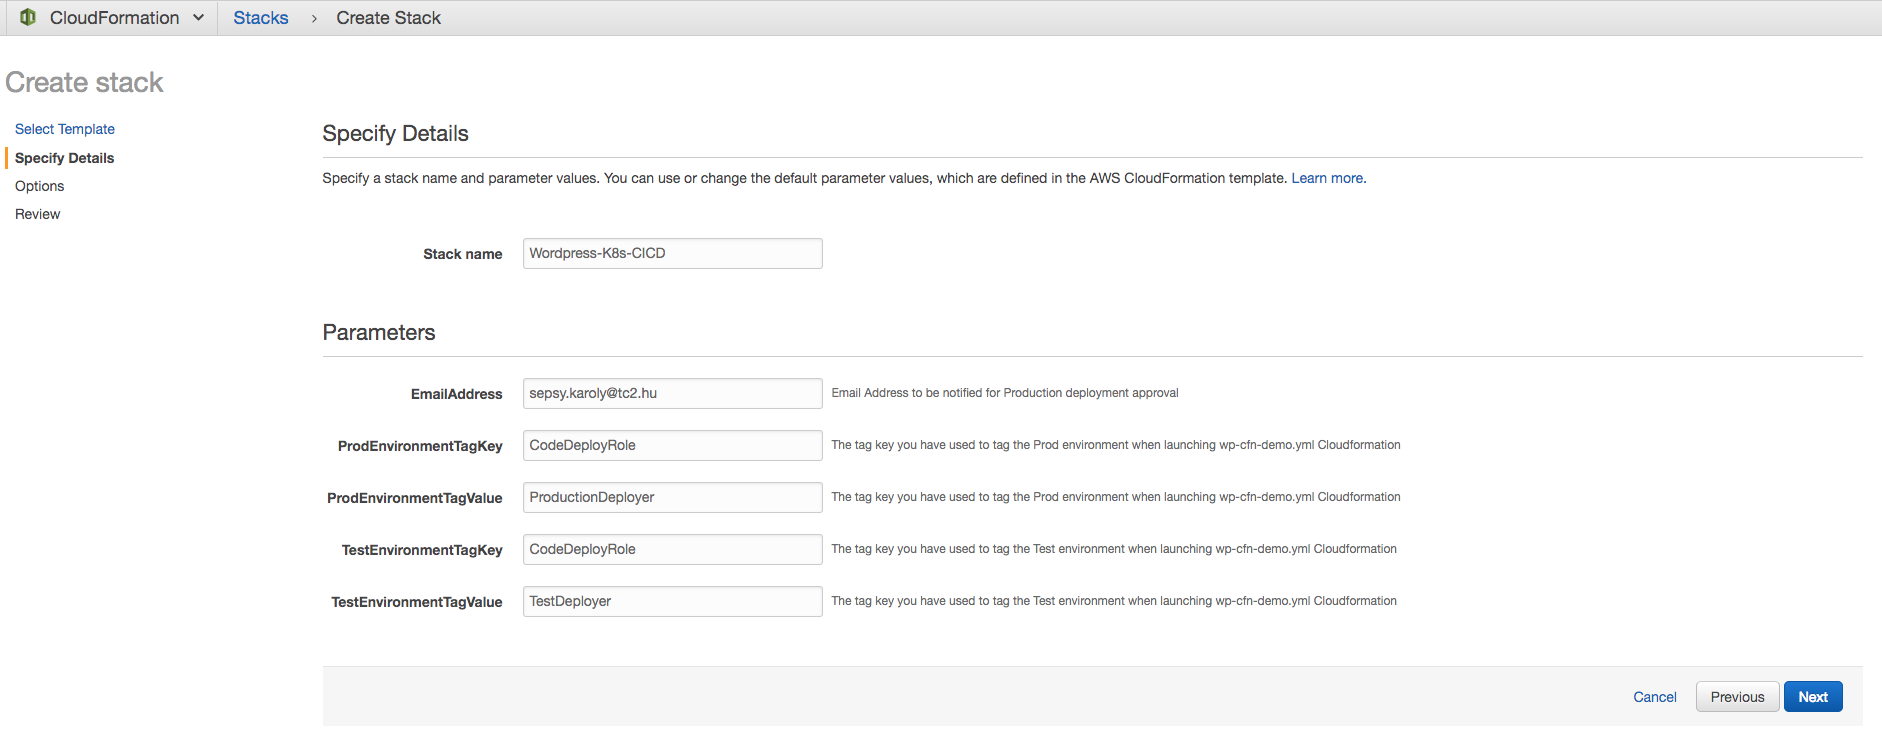The height and width of the screenshot is (736, 1882).
Task: Expand the CloudFormation dropdown arrow
Action: 199,17
